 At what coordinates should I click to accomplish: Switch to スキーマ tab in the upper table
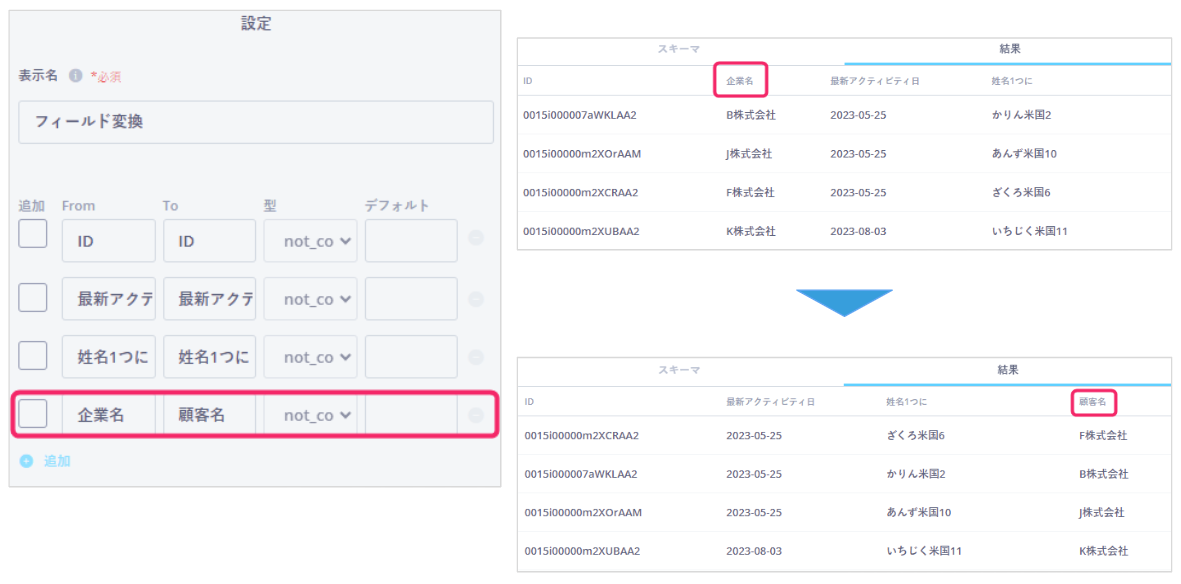679,49
